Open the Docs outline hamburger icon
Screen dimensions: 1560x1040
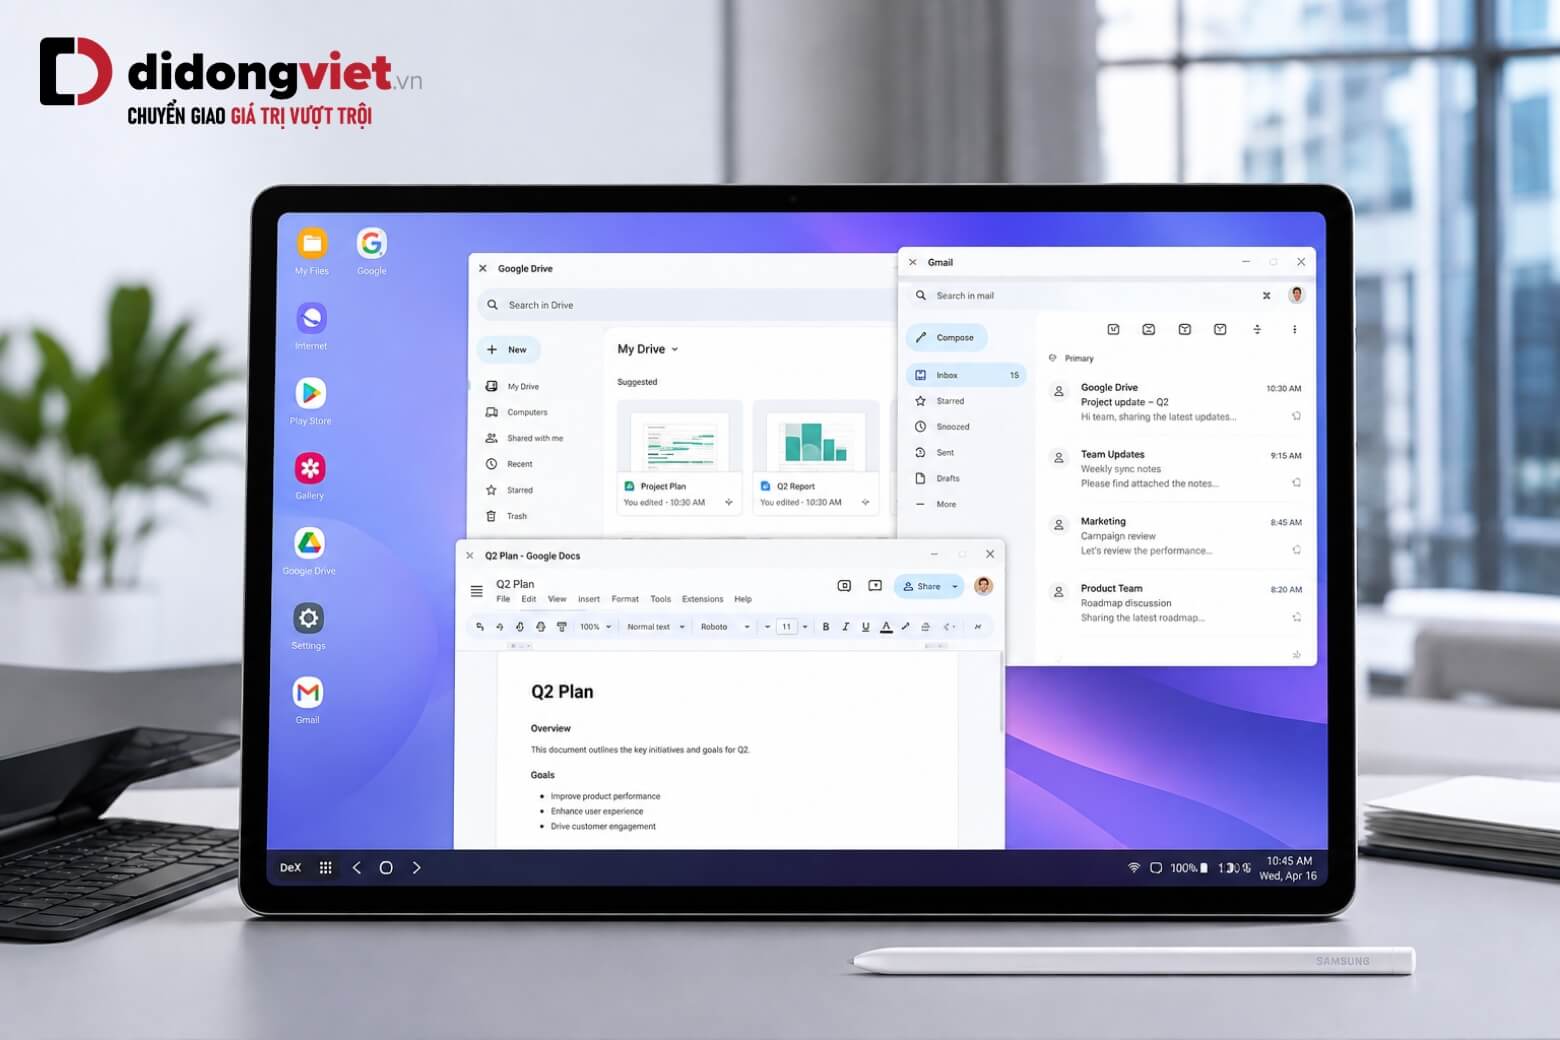click(x=477, y=591)
